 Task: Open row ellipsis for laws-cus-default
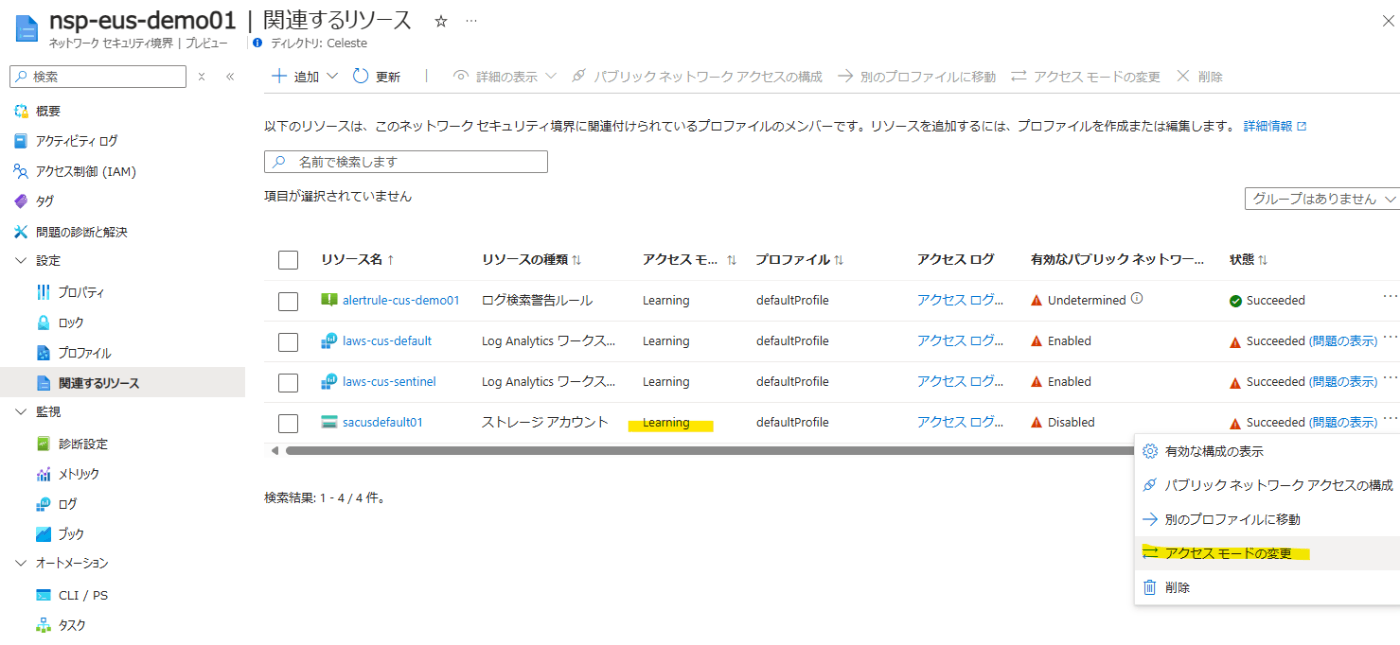(1390, 338)
